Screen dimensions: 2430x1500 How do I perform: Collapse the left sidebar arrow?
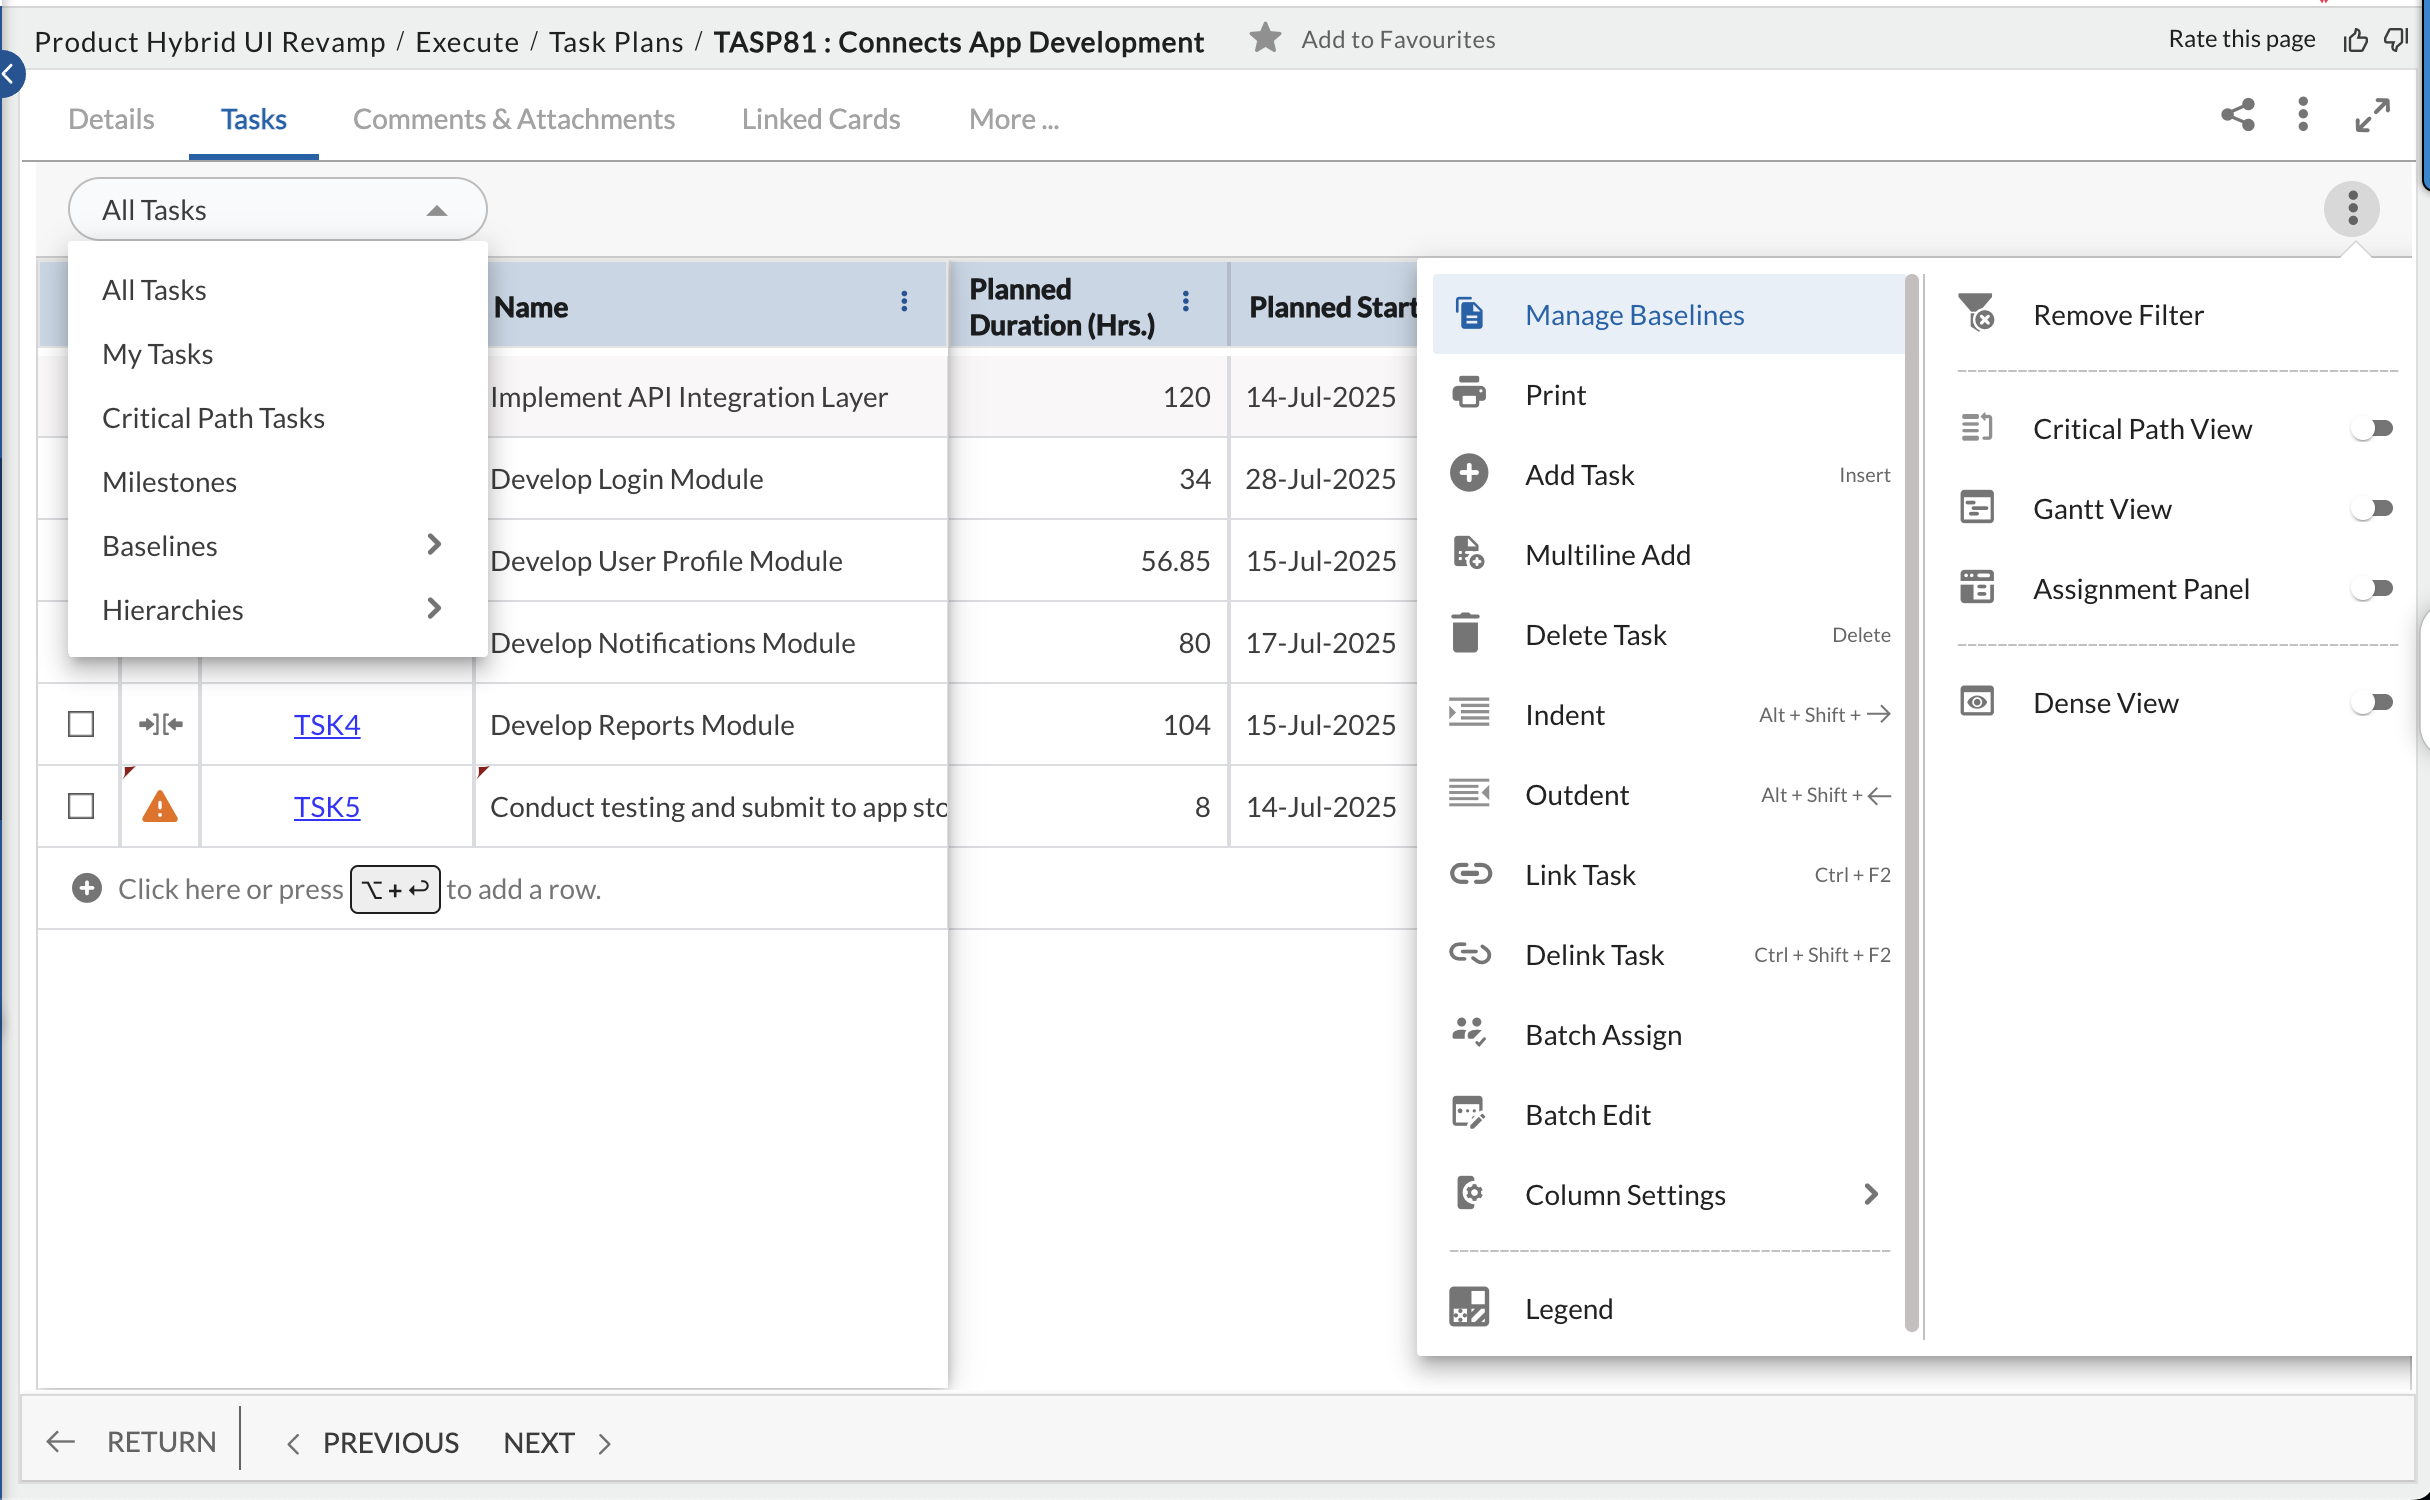(x=10, y=74)
